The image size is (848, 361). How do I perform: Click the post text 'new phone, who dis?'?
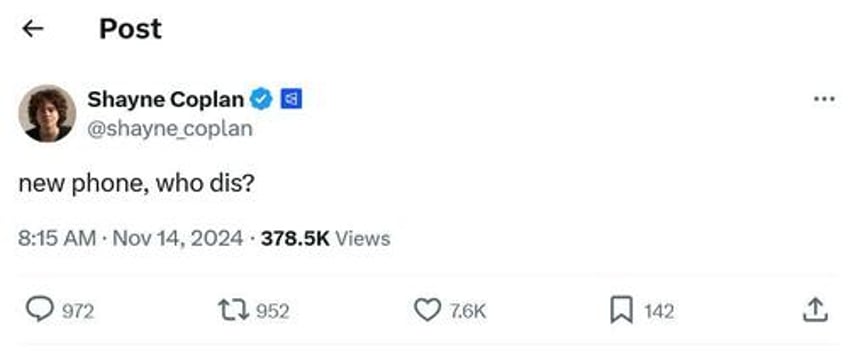pyautogui.click(x=136, y=184)
